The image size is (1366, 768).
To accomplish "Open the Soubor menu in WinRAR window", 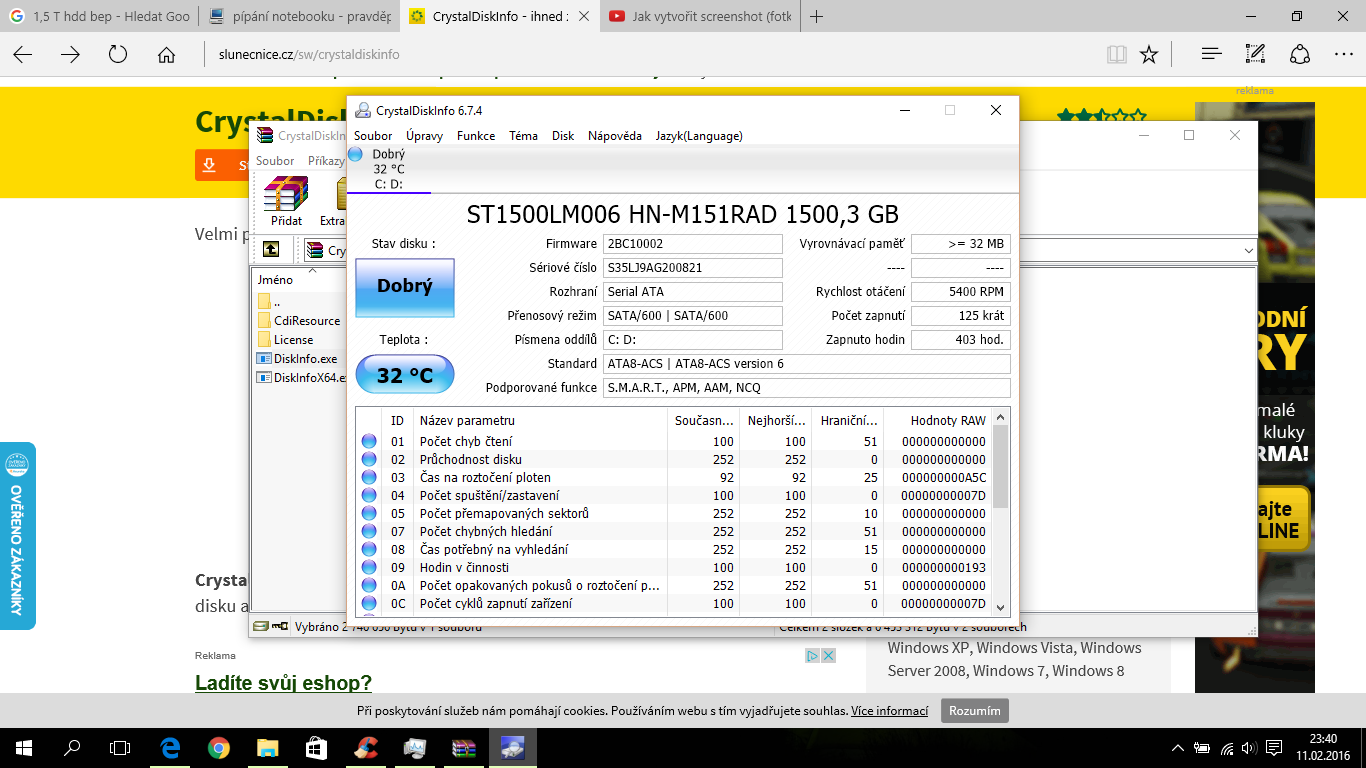I will point(275,160).
